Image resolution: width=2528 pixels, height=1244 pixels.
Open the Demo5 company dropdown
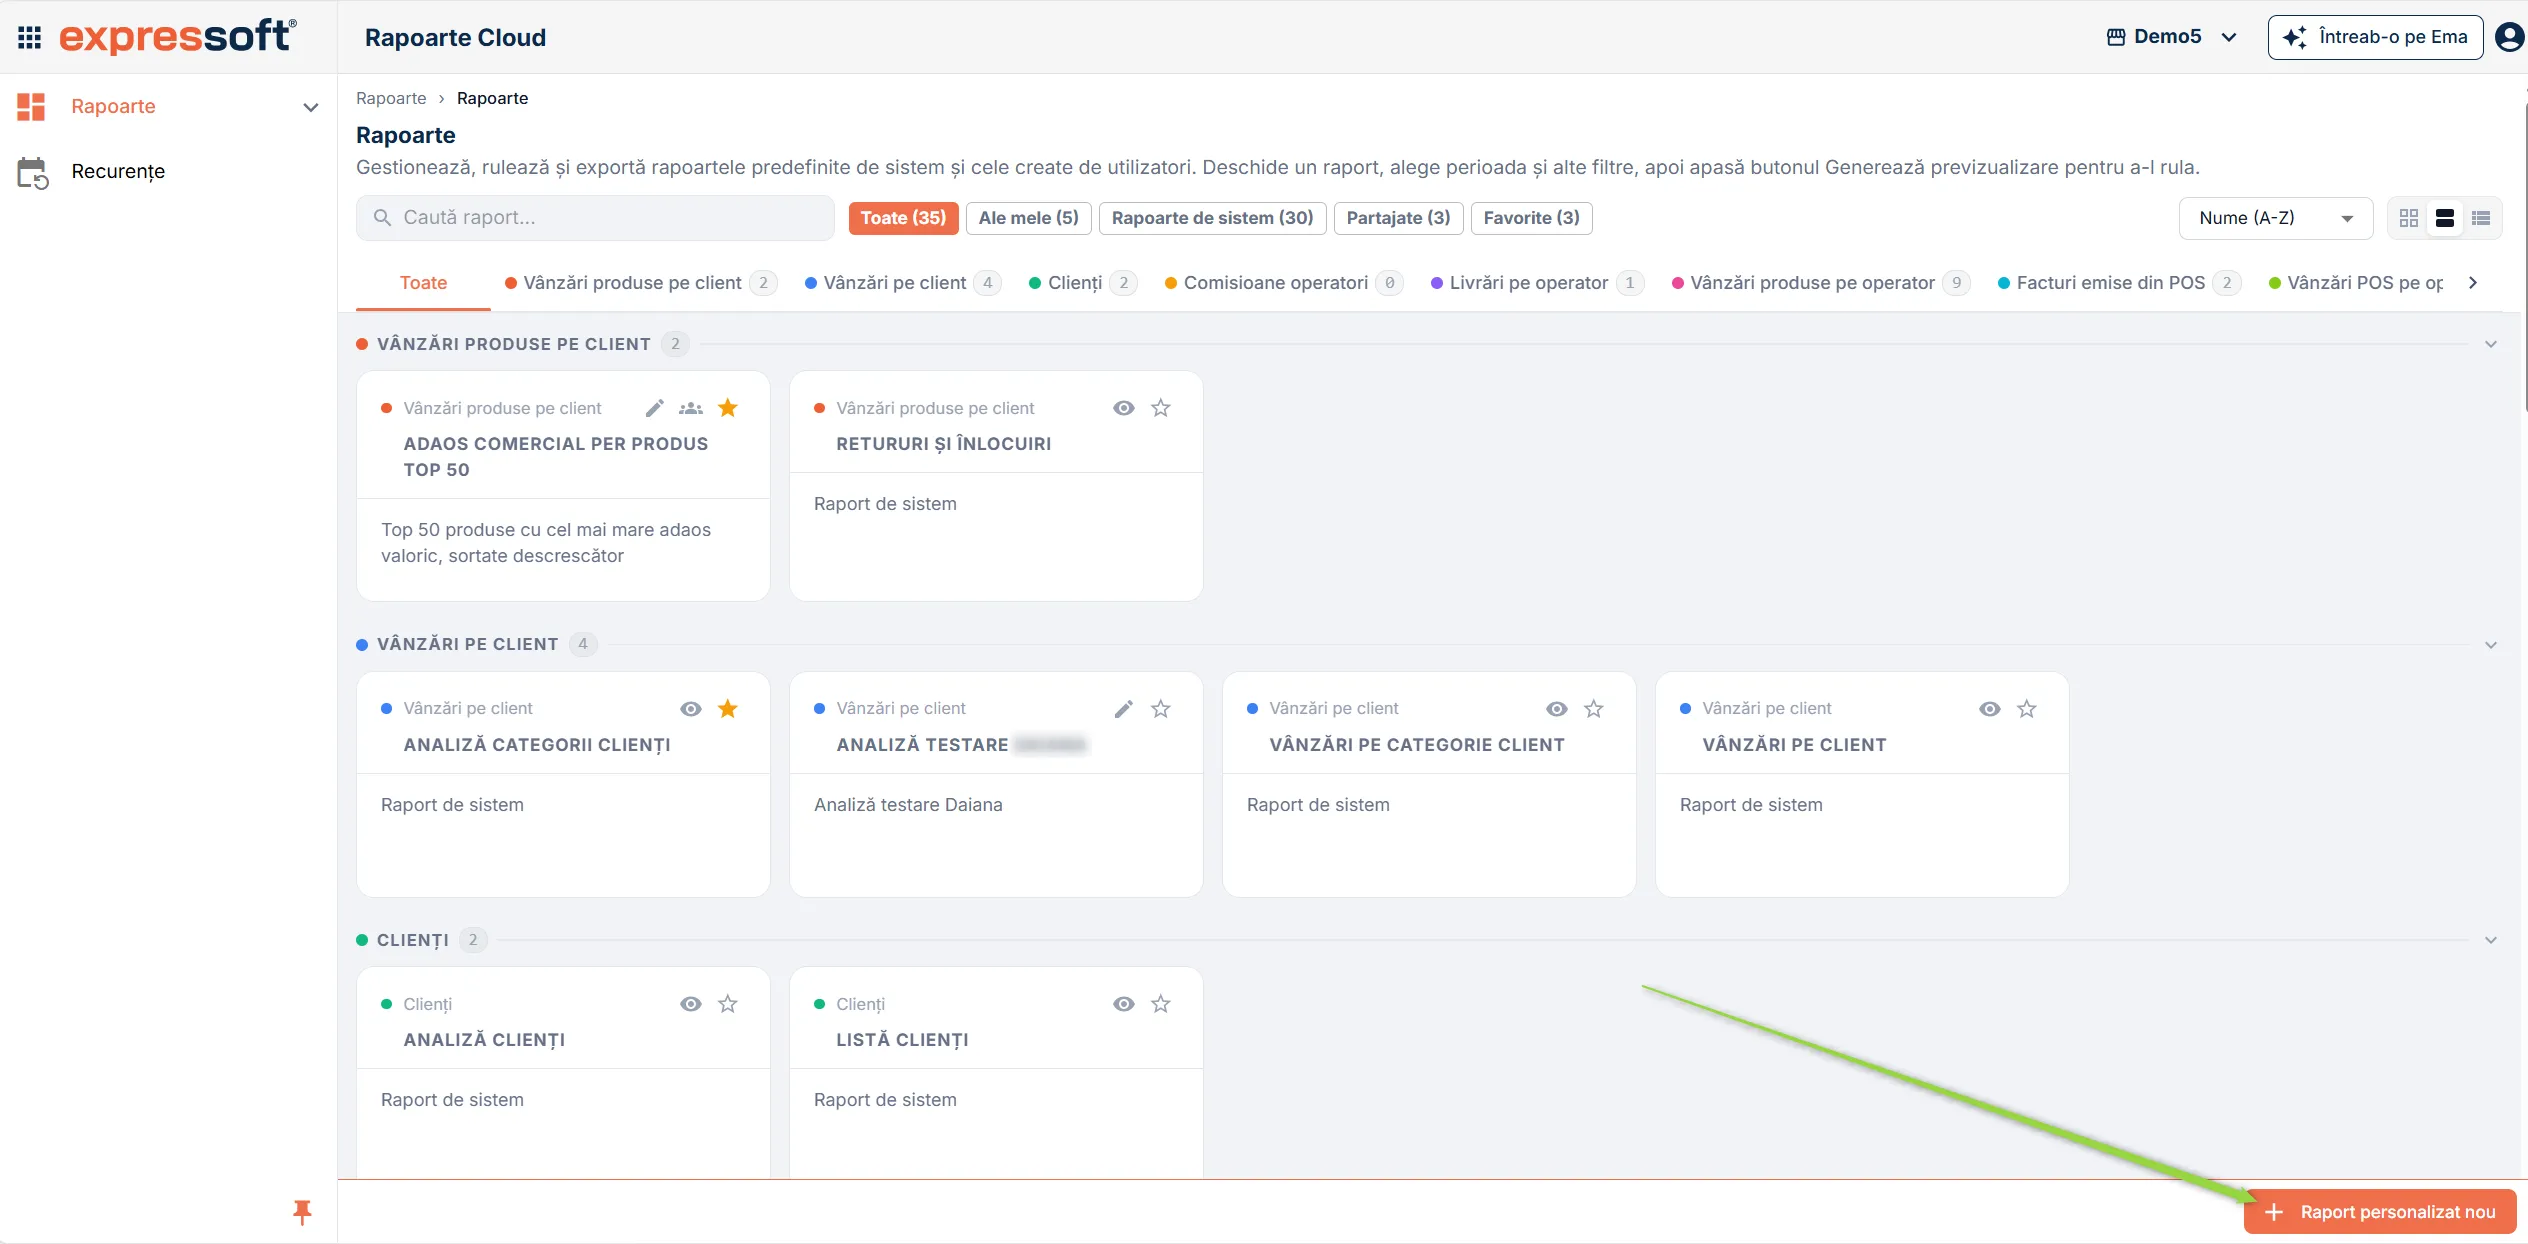point(2171,37)
